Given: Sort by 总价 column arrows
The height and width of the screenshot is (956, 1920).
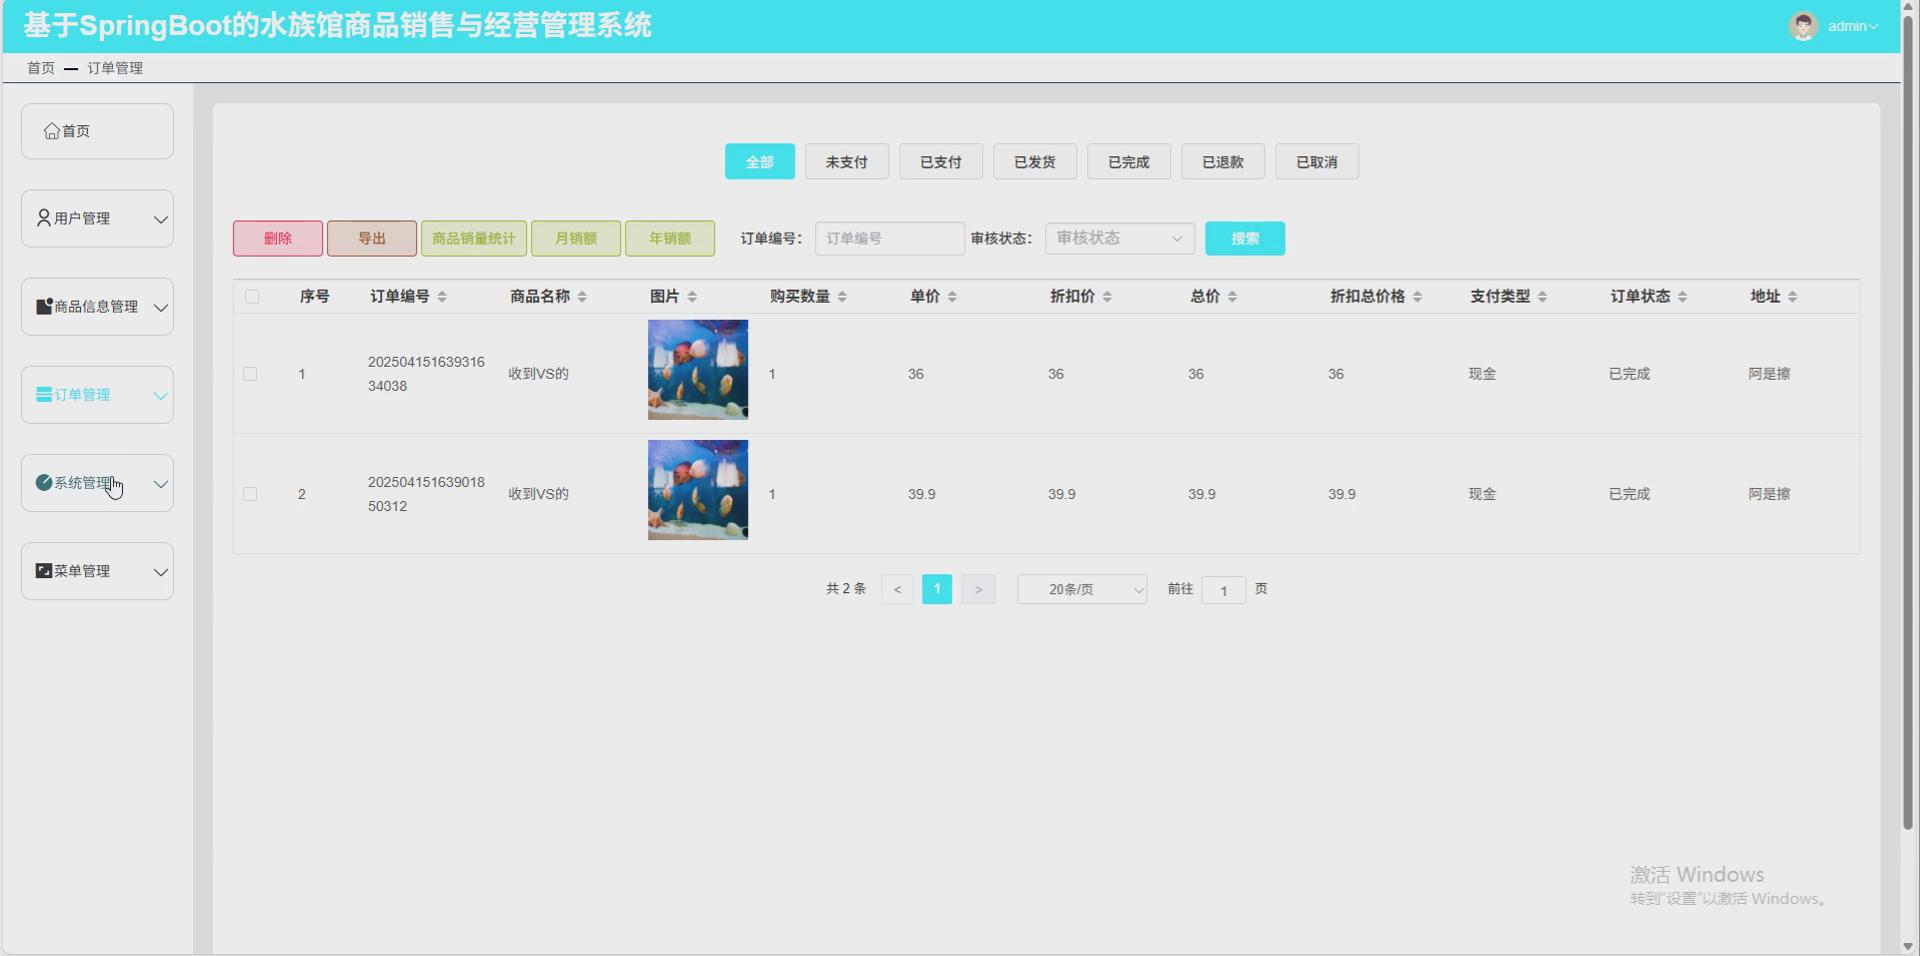Looking at the screenshot, I should [1232, 297].
